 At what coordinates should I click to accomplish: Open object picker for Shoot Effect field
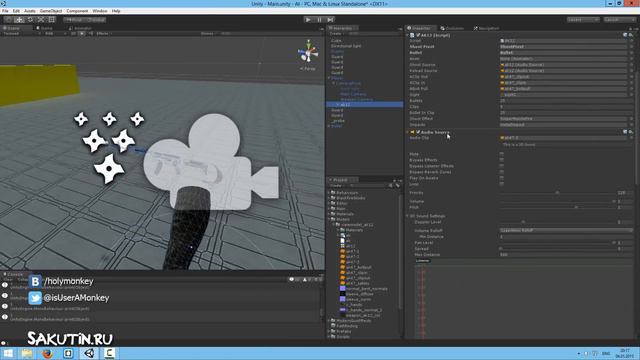(631, 118)
